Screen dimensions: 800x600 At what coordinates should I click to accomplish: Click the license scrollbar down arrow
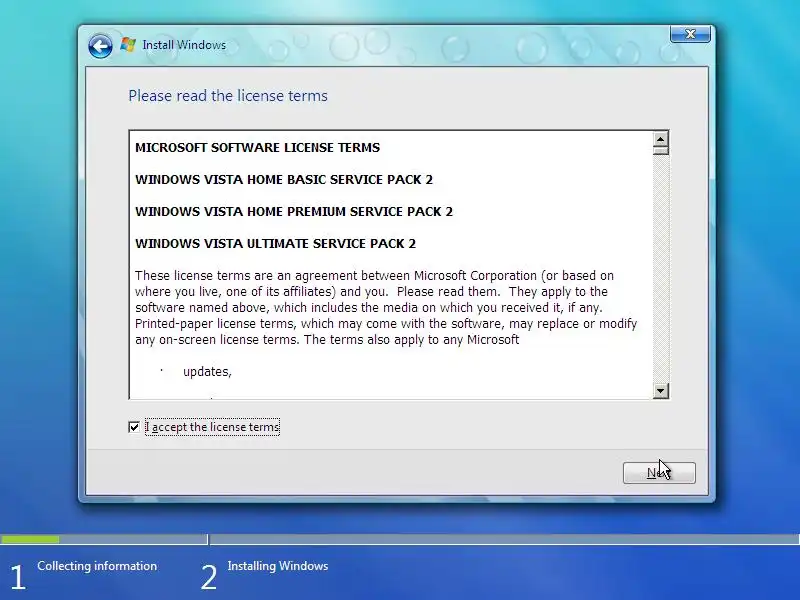pyautogui.click(x=660, y=391)
